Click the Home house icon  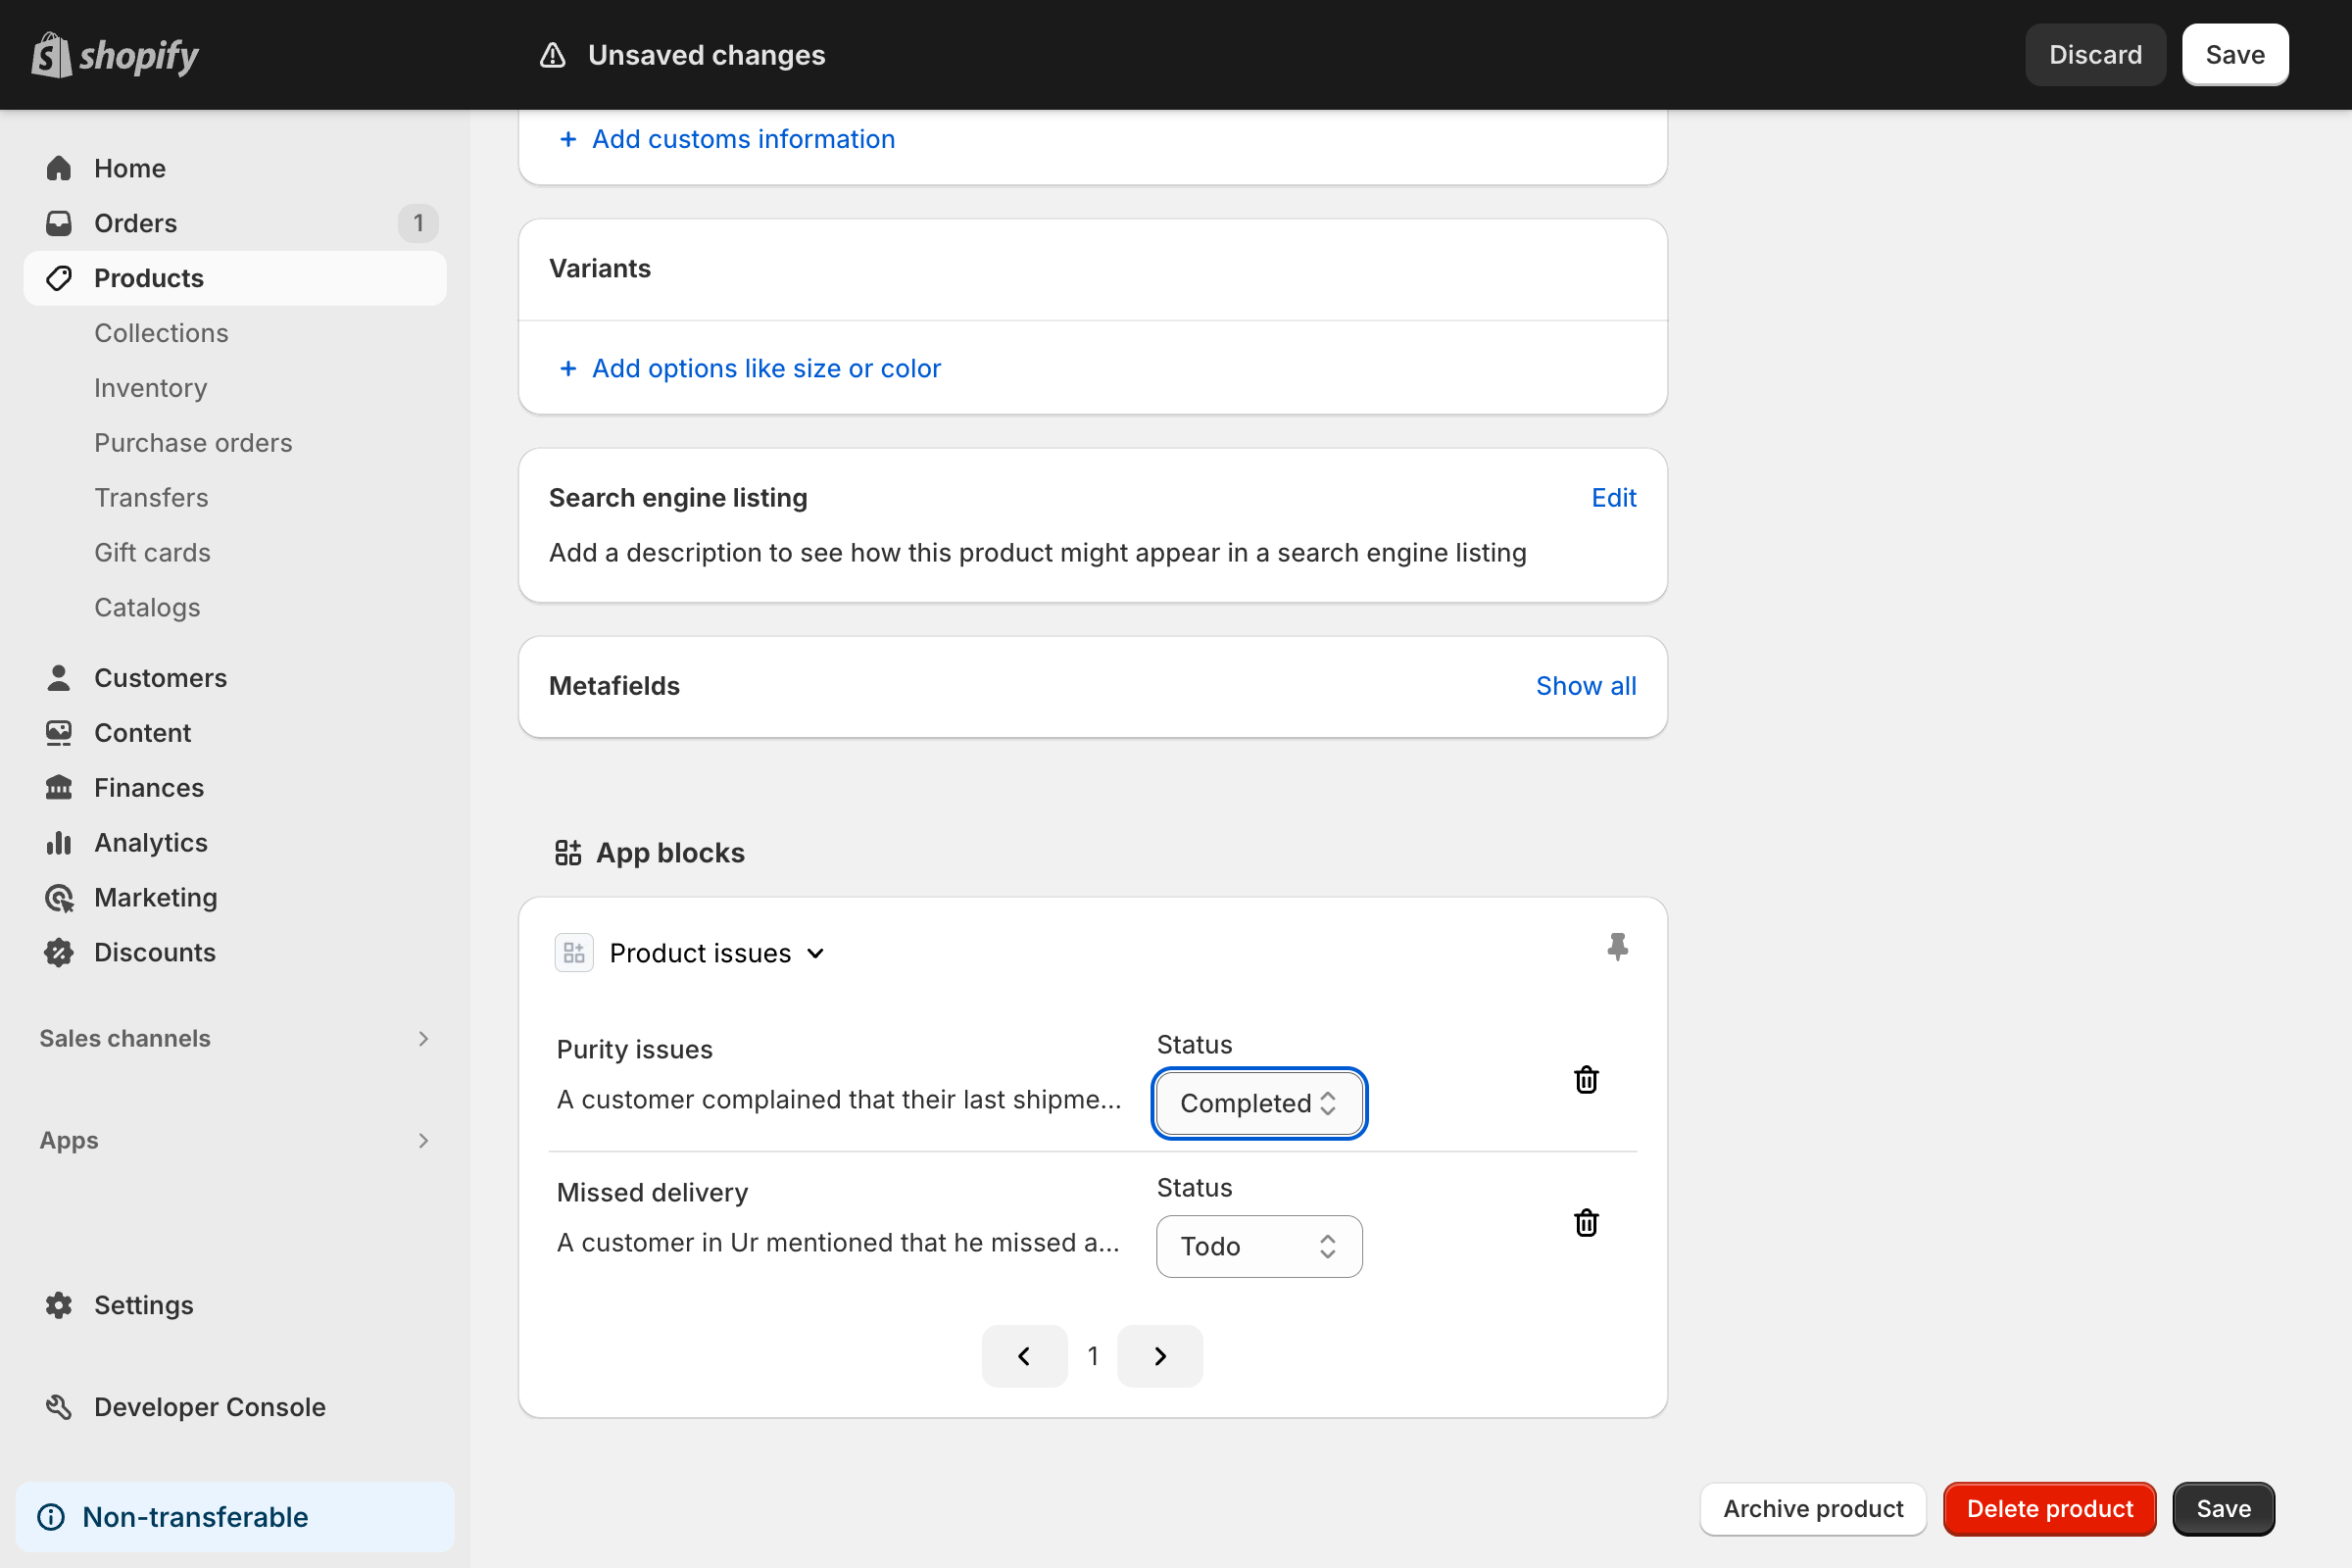coord(59,168)
